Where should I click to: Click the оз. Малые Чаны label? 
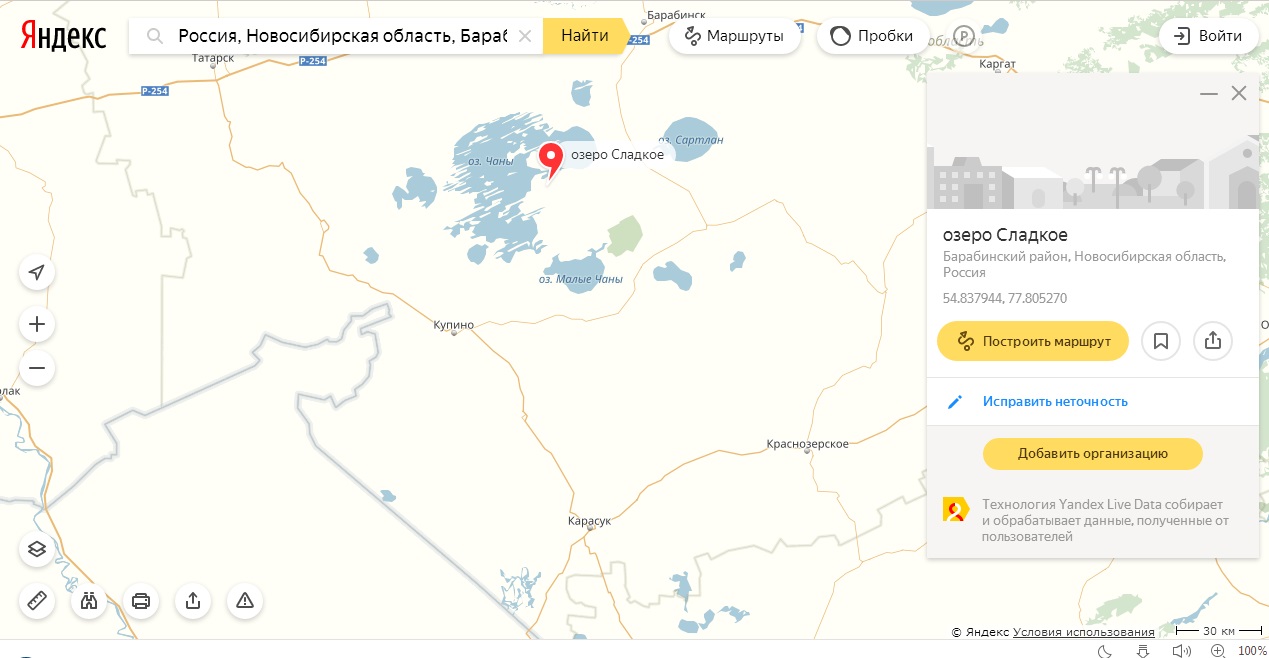pyautogui.click(x=581, y=279)
